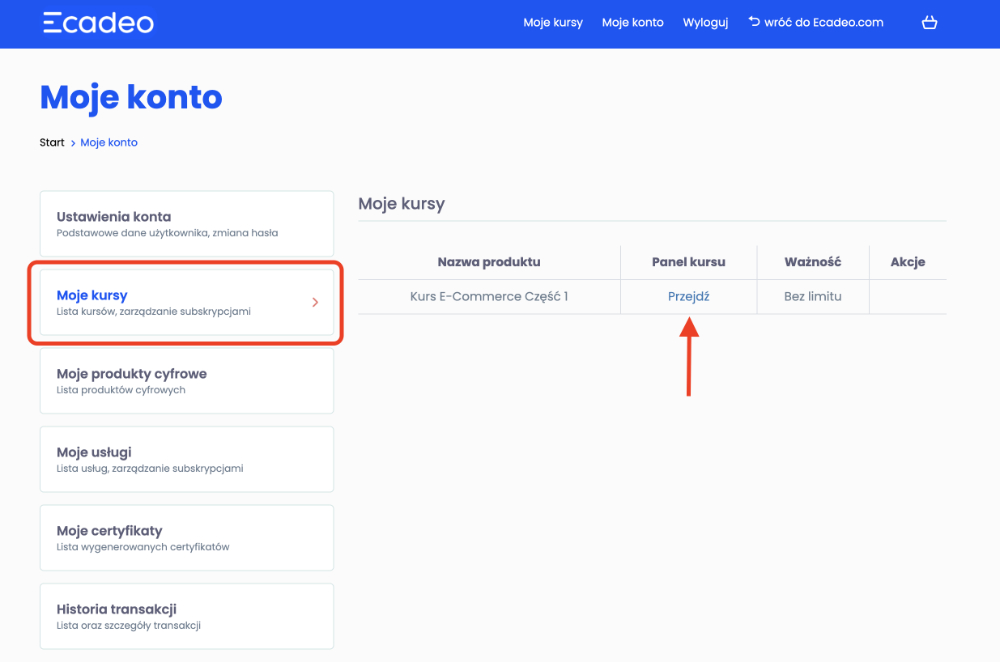The image size is (1000, 662).
Task: Click the 'Bez limitu' validity cell
Action: click(x=812, y=297)
